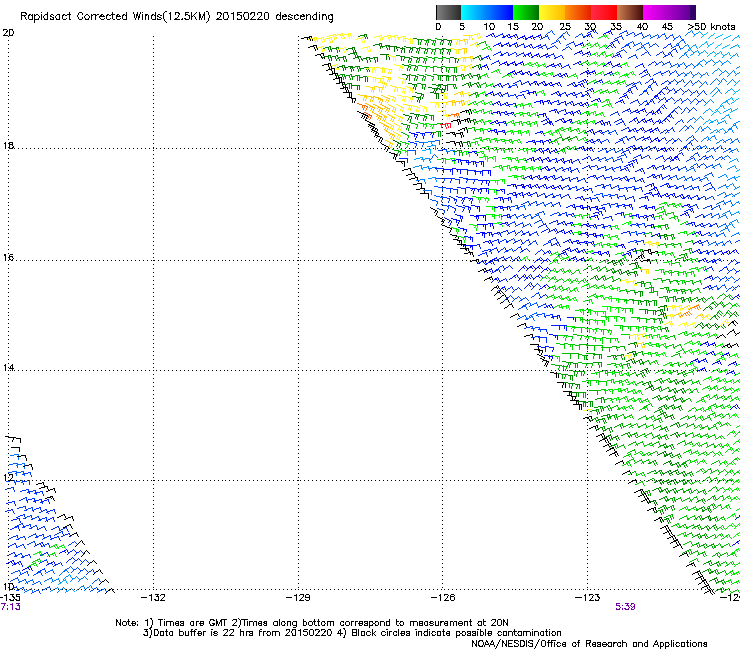
Task: Click the latitude label 16
Action: (x=8, y=257)
